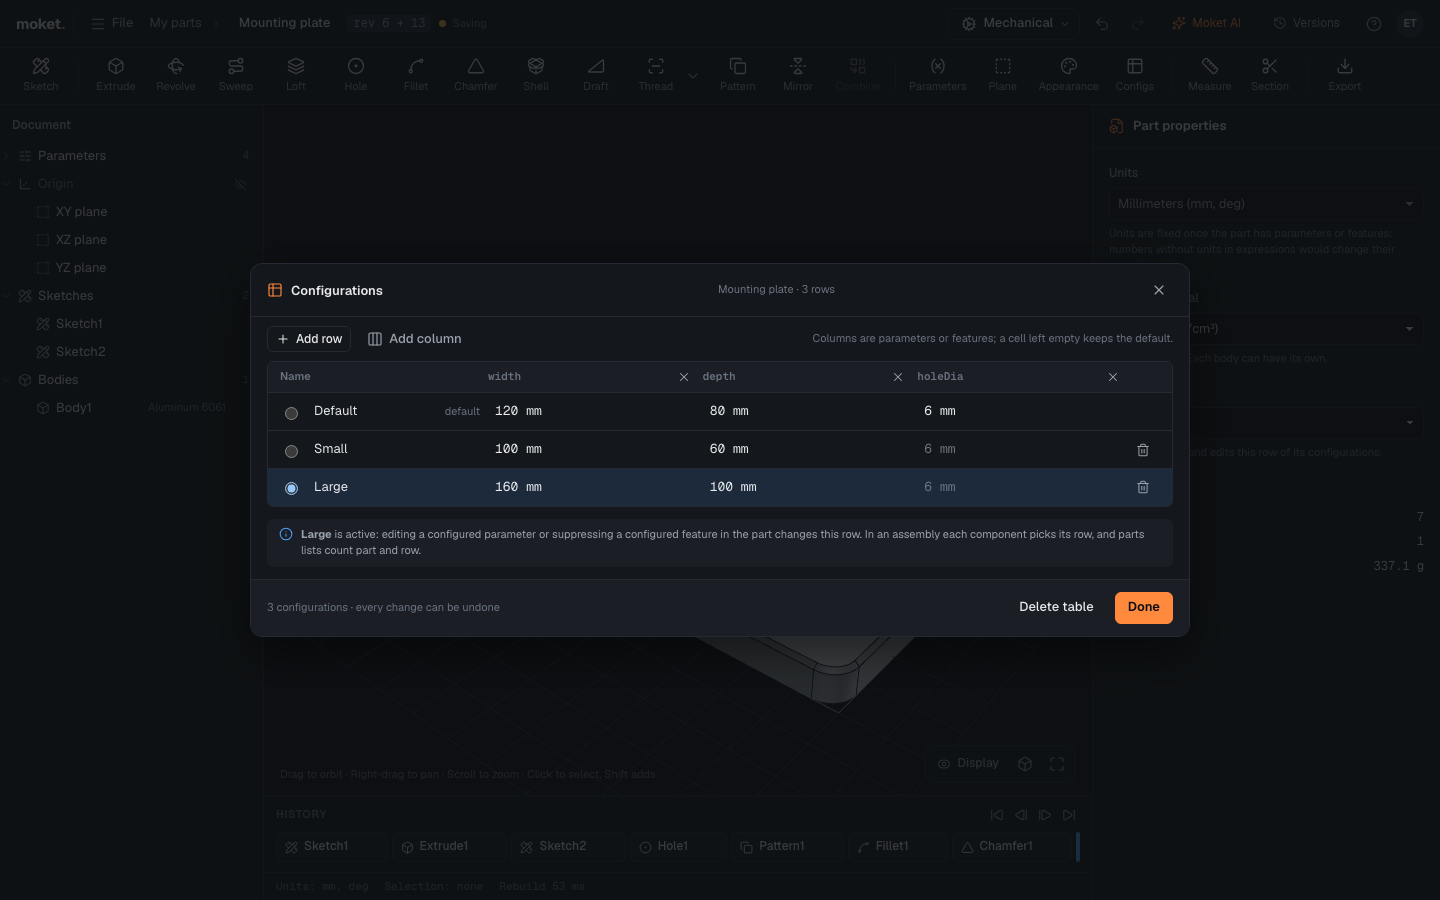Remove the depth column
The image size is (1440, 900).
898,377
